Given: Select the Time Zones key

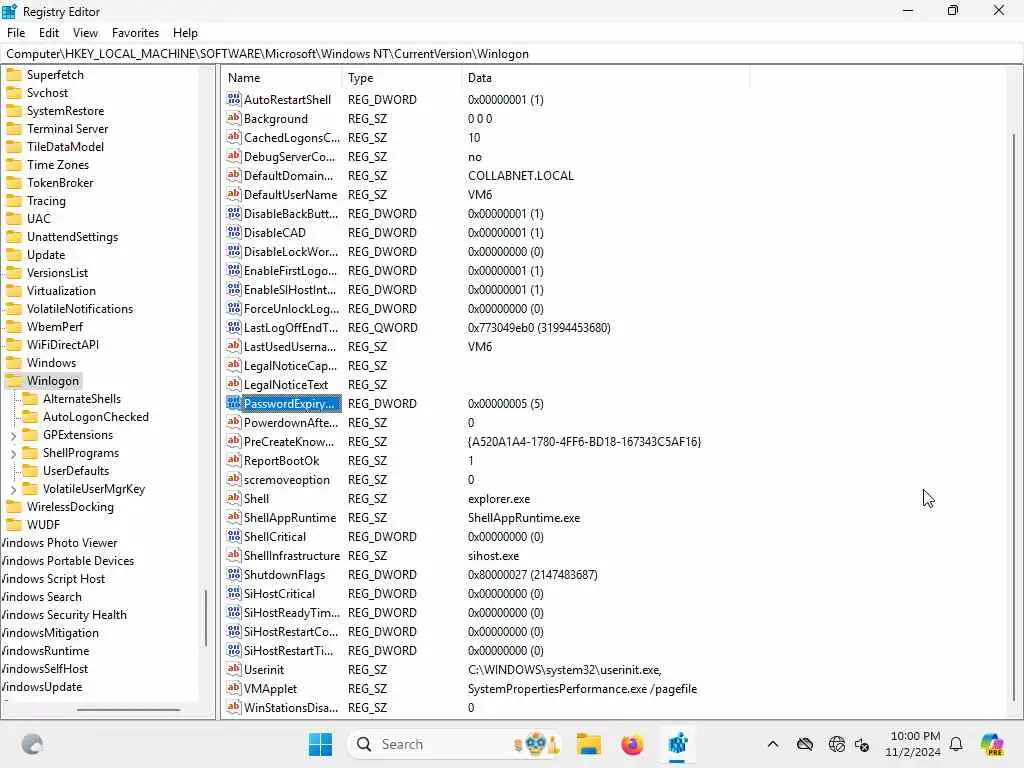Looking at the screenshot, I should pos(57,165).
